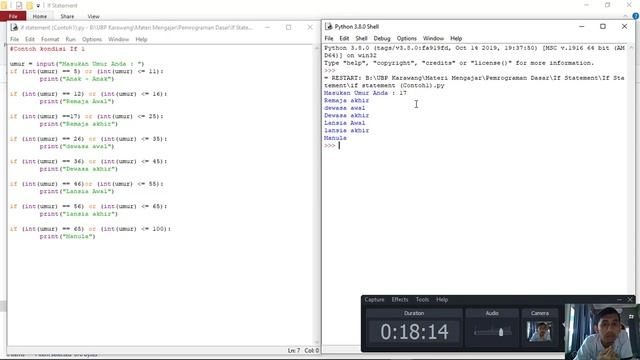This screenshot has width=640, height=360.
Task: Click the Python Shell vertical scrollbar
Action: click(631, 169)
